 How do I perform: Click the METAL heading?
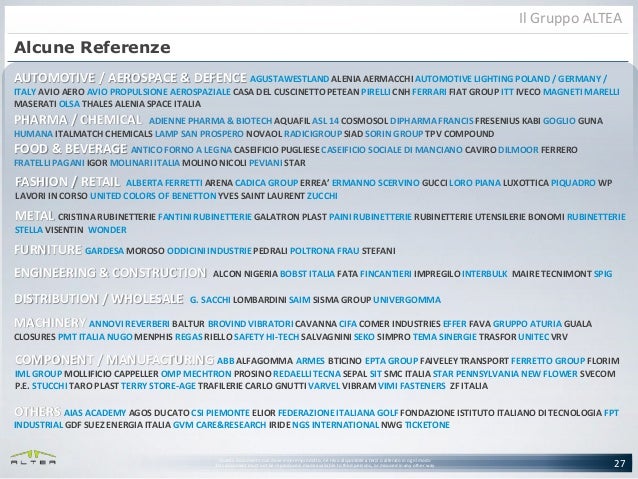(x=35, y=216)
